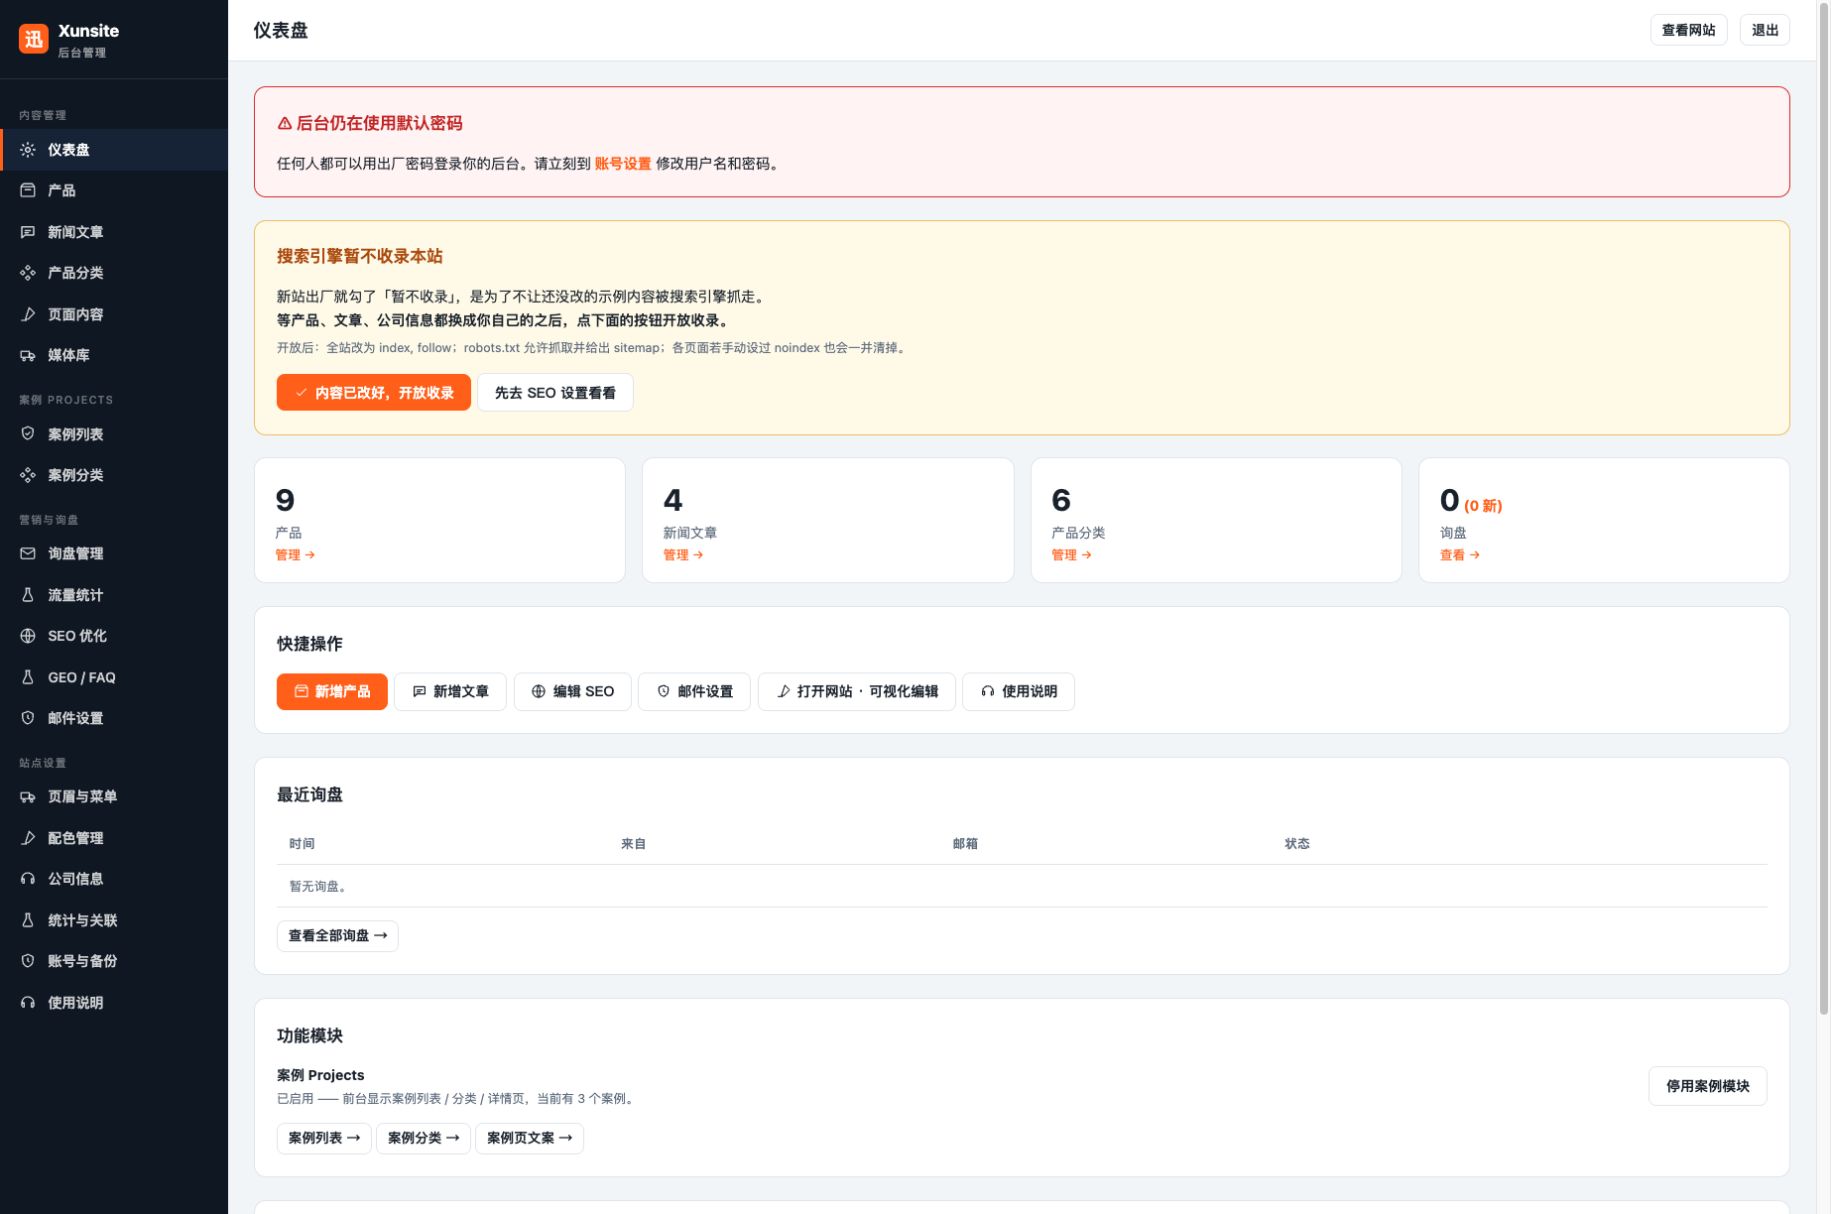Screen dimensions: 1831x1214
Task: Click 查看 link under 询盘 count
Action: pos(1460,555)
